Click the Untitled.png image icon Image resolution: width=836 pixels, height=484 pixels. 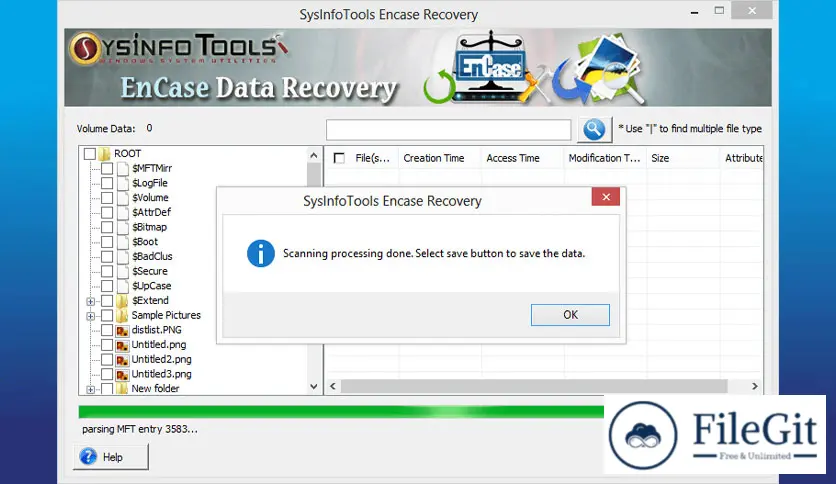[123, 345]
